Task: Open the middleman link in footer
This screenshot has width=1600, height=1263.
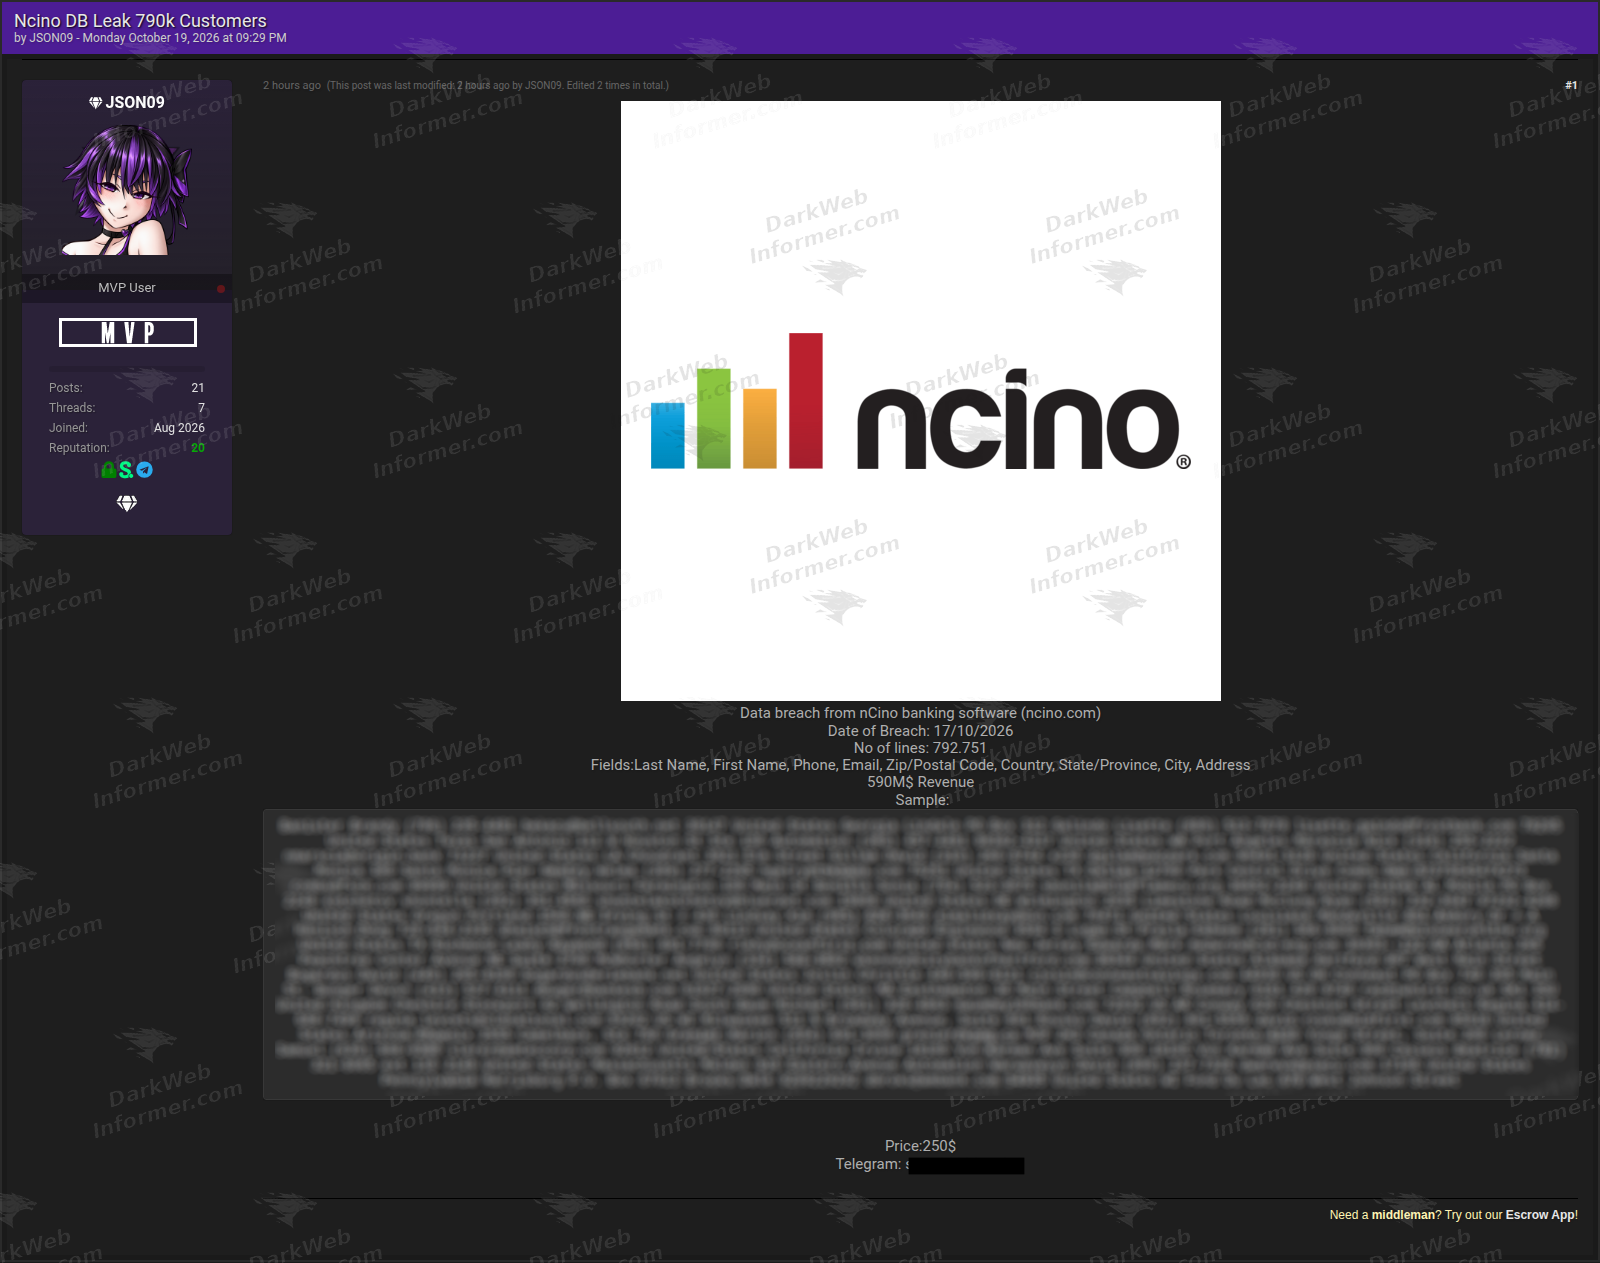Action: point(1403,1215)
